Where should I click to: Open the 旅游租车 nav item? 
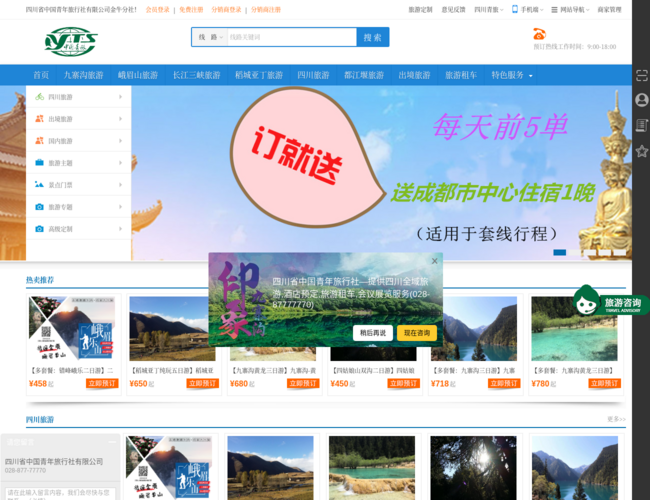[x=461, y=75]
